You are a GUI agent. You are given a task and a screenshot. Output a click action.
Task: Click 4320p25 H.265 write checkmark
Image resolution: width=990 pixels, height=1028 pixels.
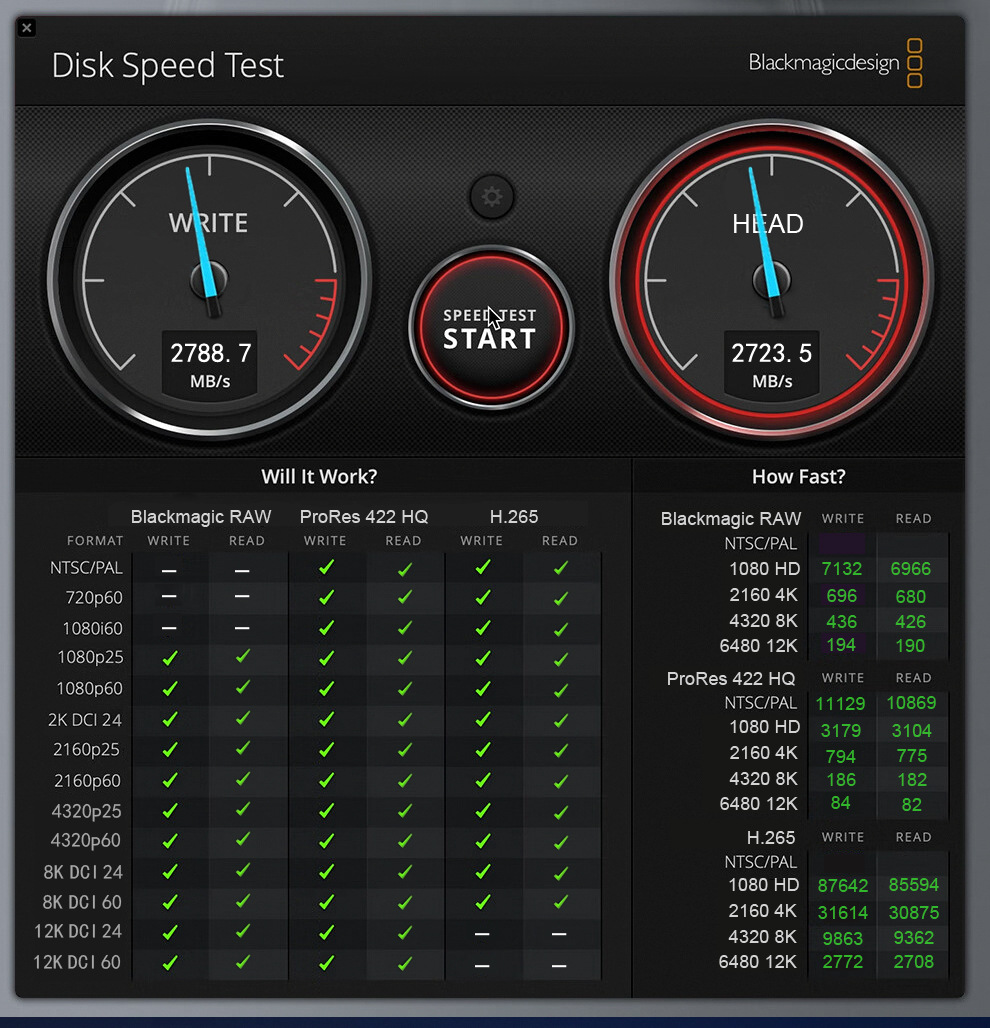(483, 811)
